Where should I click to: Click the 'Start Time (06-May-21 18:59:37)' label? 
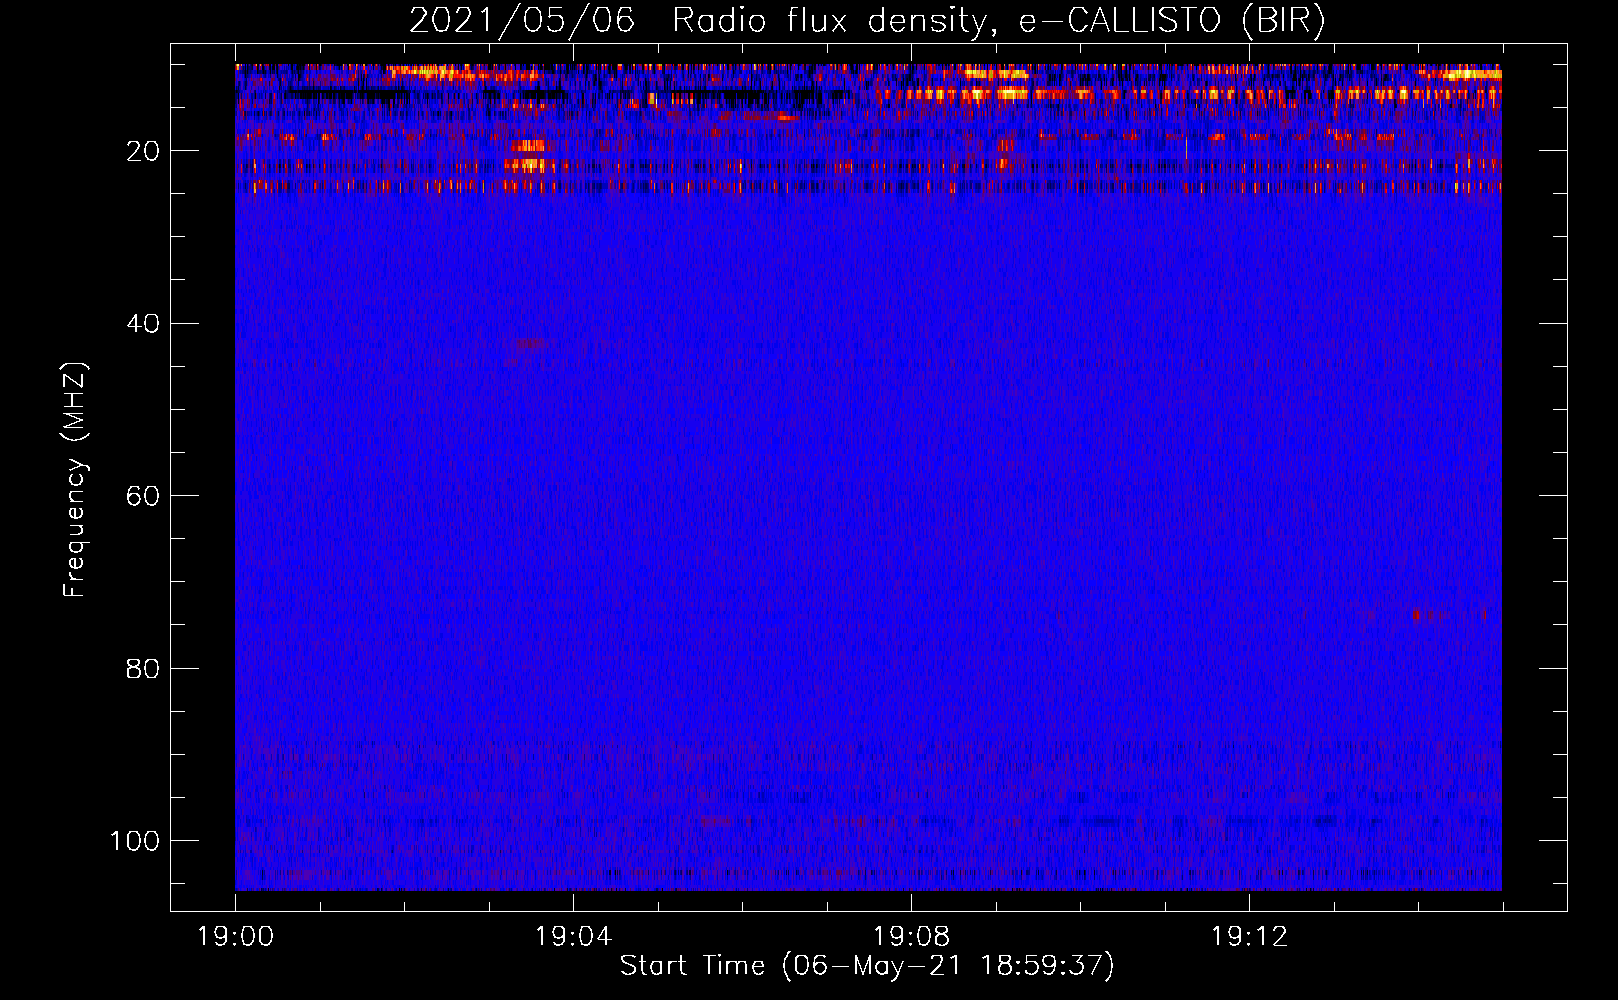pyautogui.click(x=867, y=966)
